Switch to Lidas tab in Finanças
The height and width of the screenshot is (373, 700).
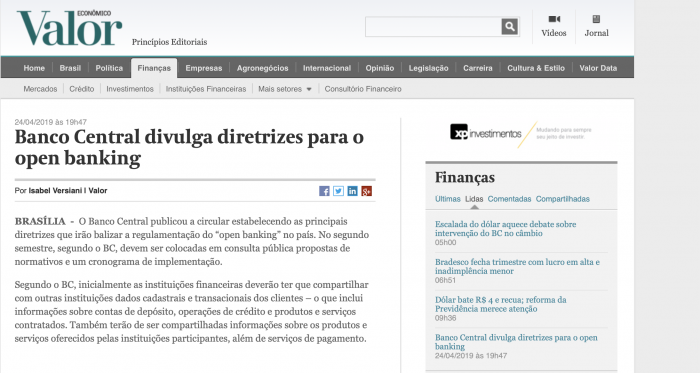tap(474, 199)
